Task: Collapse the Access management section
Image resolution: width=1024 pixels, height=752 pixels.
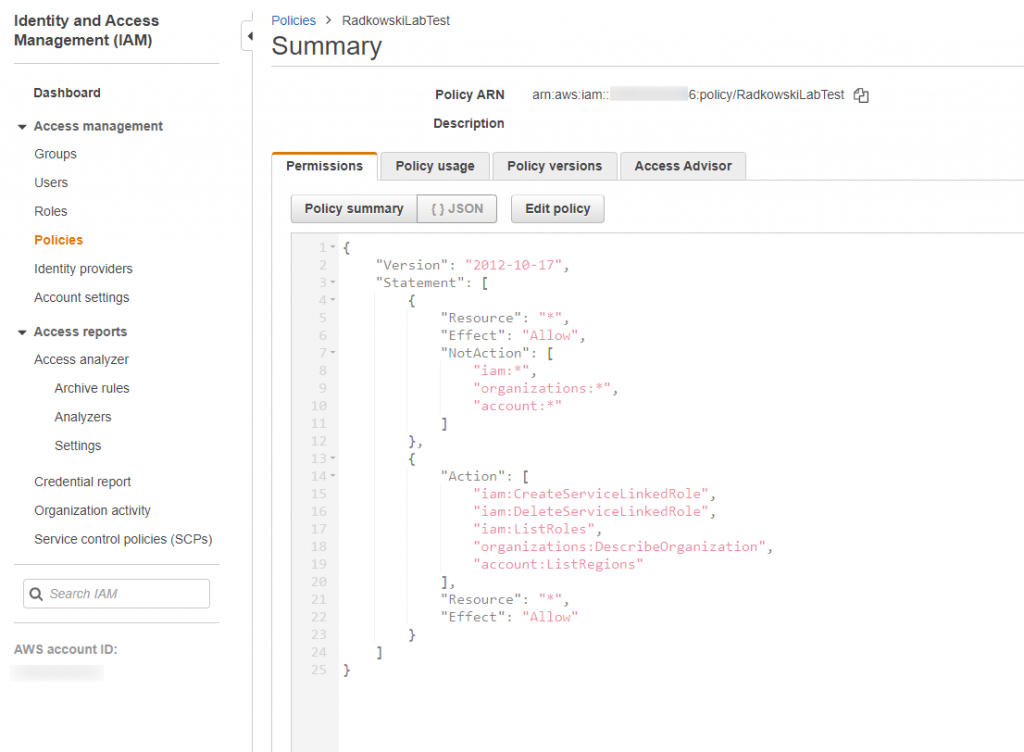Action: point(22,127)
